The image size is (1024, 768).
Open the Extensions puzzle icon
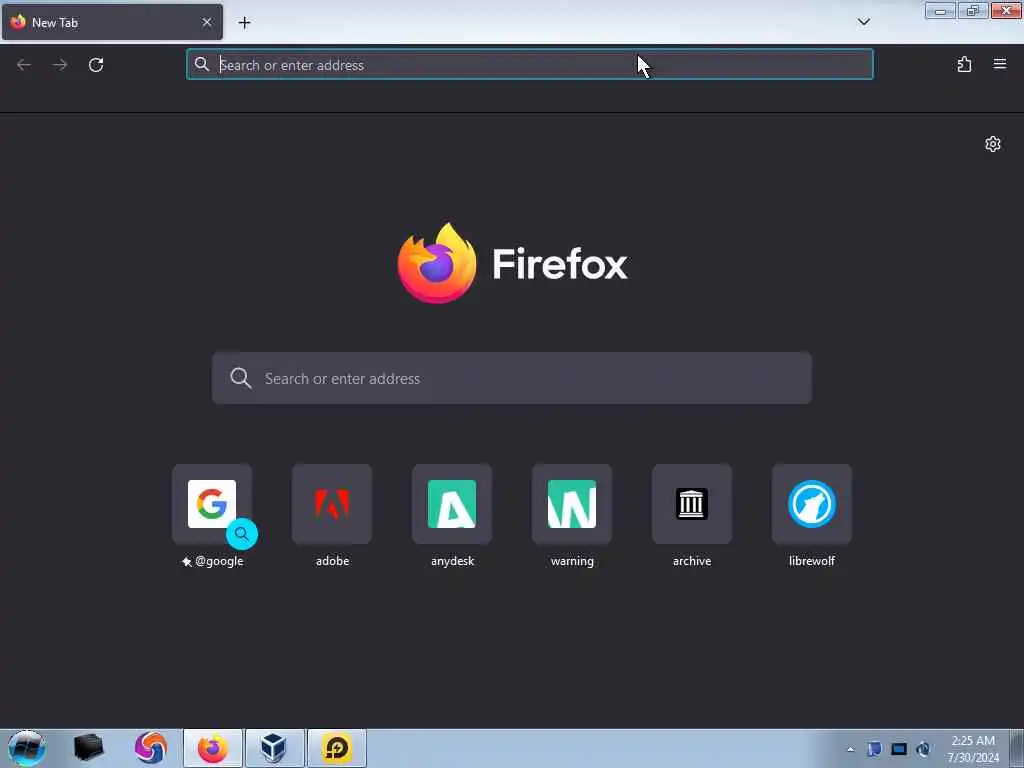[x=964, y=64]
